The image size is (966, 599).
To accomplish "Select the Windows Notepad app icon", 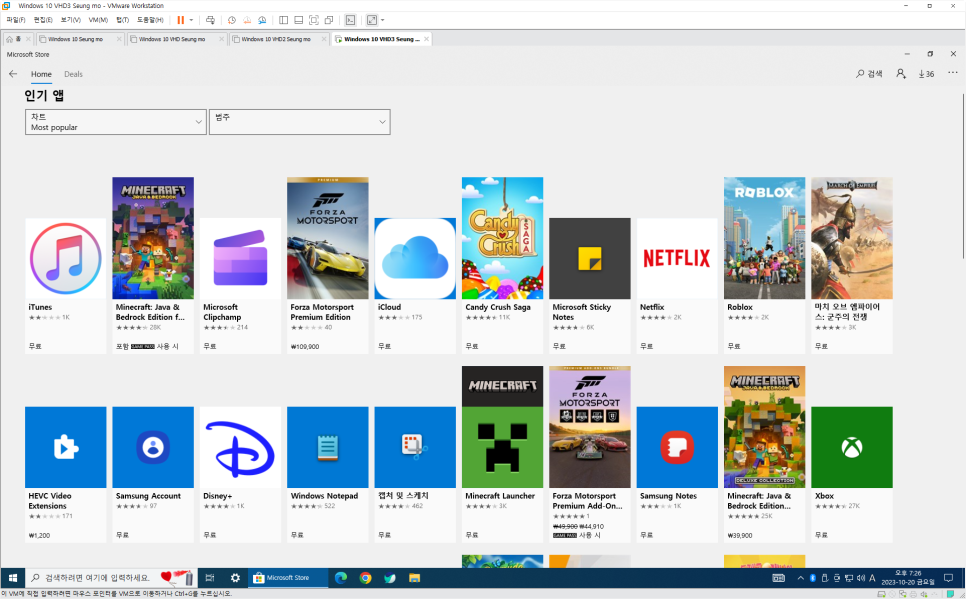I will [328, 447].
